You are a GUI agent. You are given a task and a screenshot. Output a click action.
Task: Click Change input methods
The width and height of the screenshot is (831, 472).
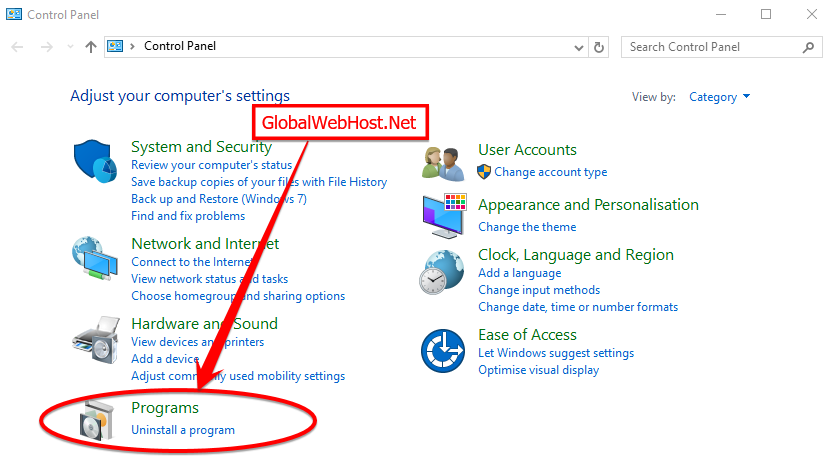click(539, 290)
